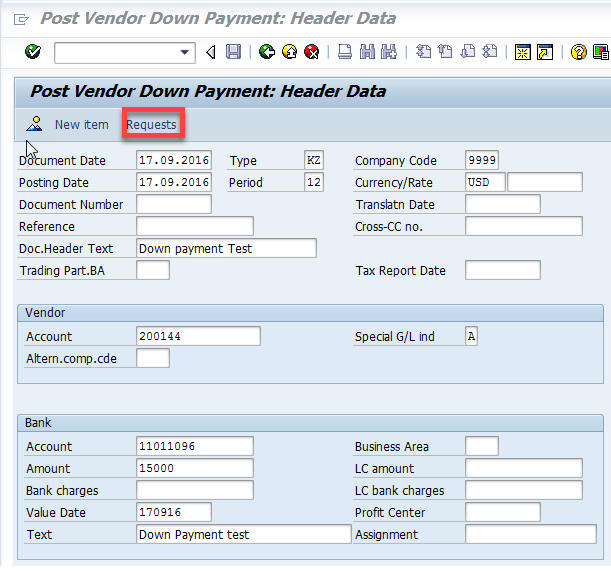Go to Next Page icon
The image size is (611, 572).
468,52
